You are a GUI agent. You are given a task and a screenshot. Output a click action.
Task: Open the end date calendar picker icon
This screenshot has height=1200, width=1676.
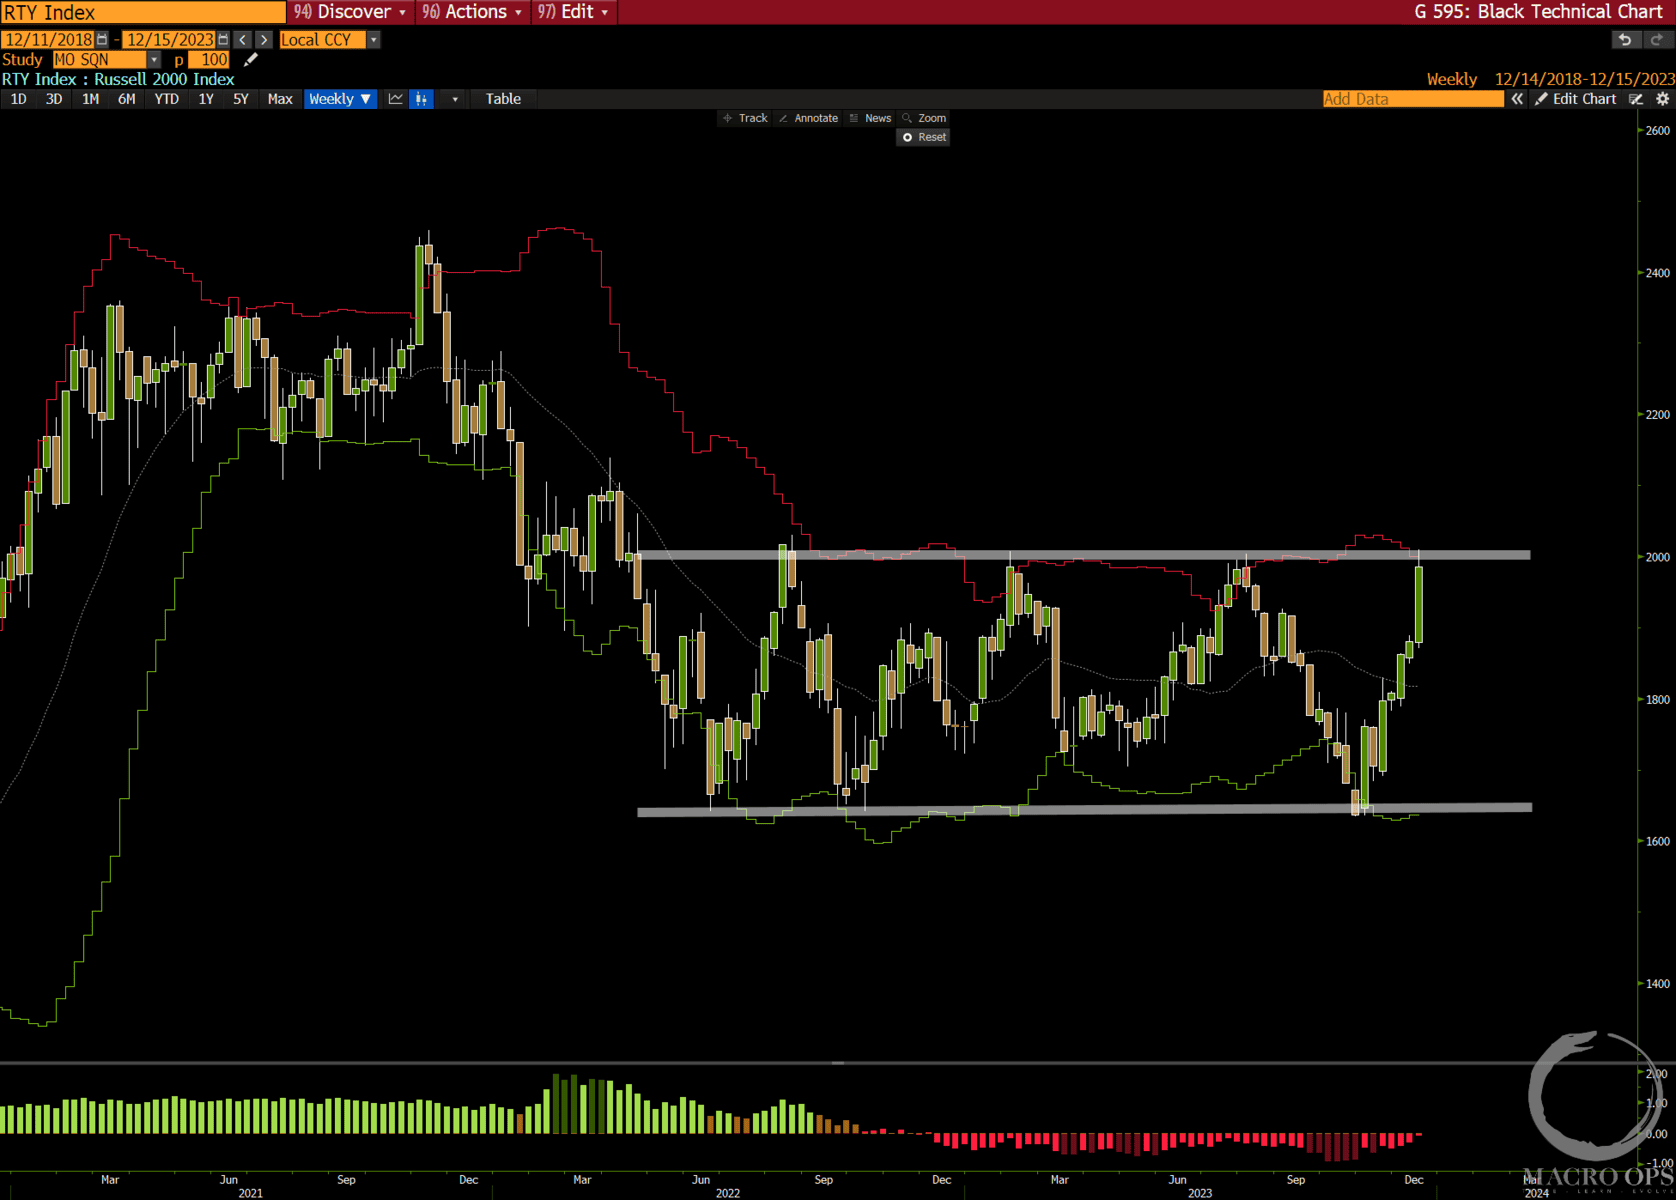pyautogui.click(x=223, y=40)
